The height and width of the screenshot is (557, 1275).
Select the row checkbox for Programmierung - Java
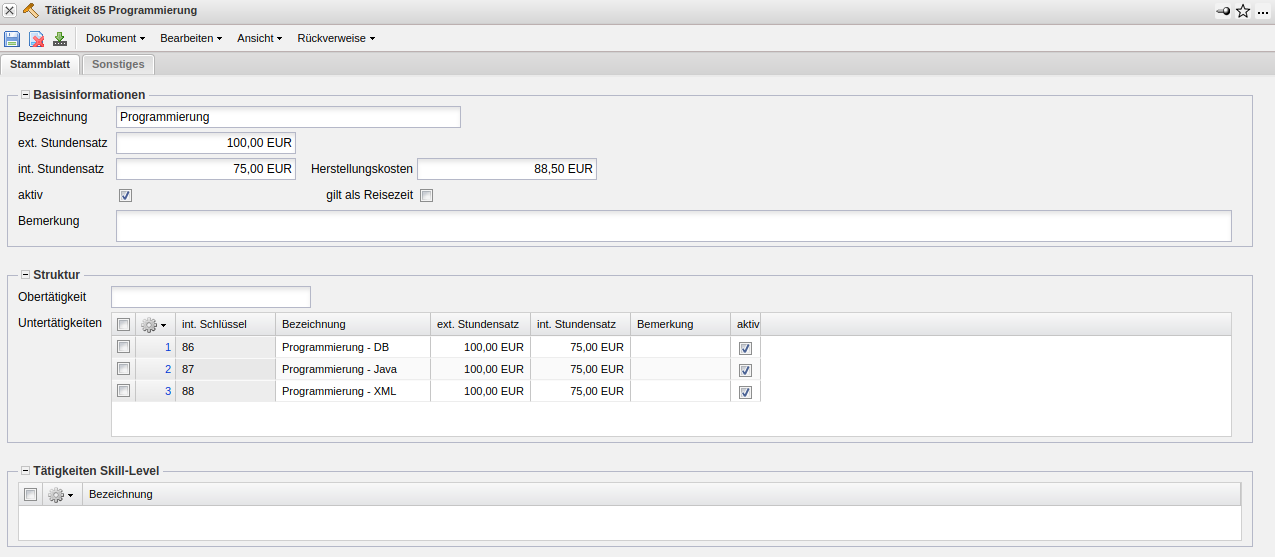(x=123, y=369)
